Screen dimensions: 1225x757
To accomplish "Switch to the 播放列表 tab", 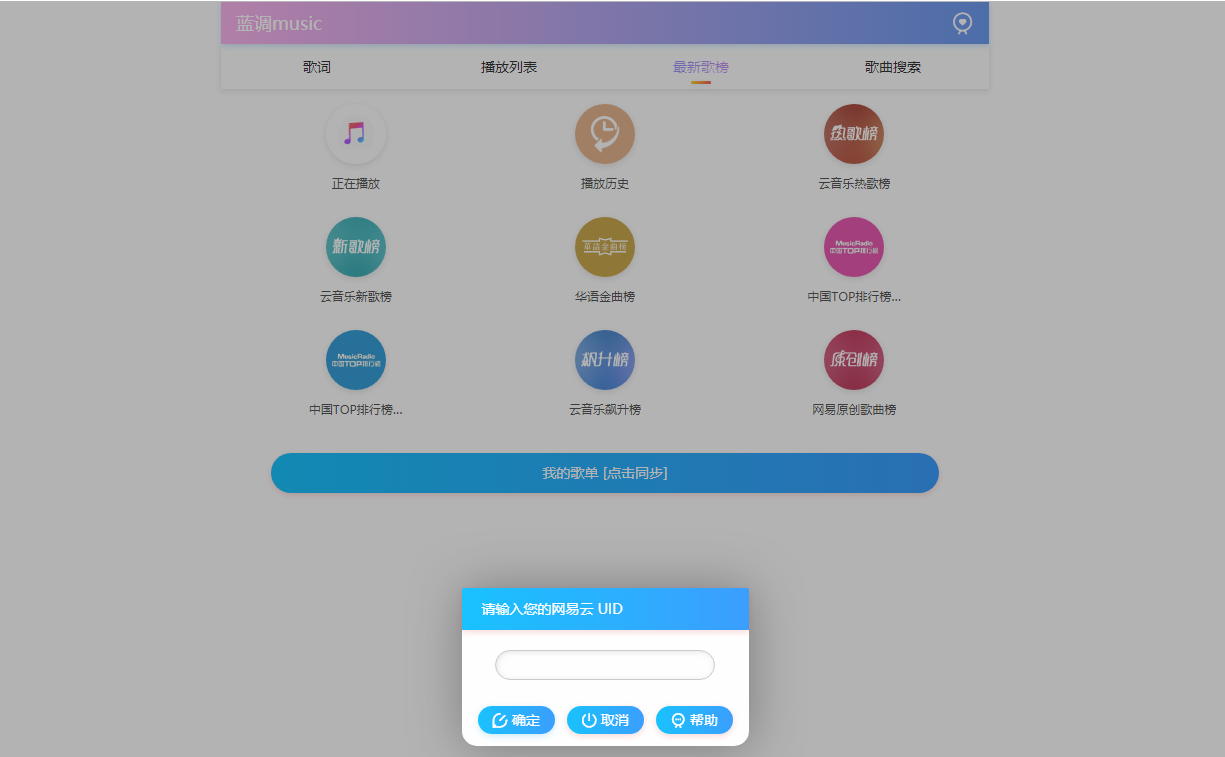I will pos(509,67).
